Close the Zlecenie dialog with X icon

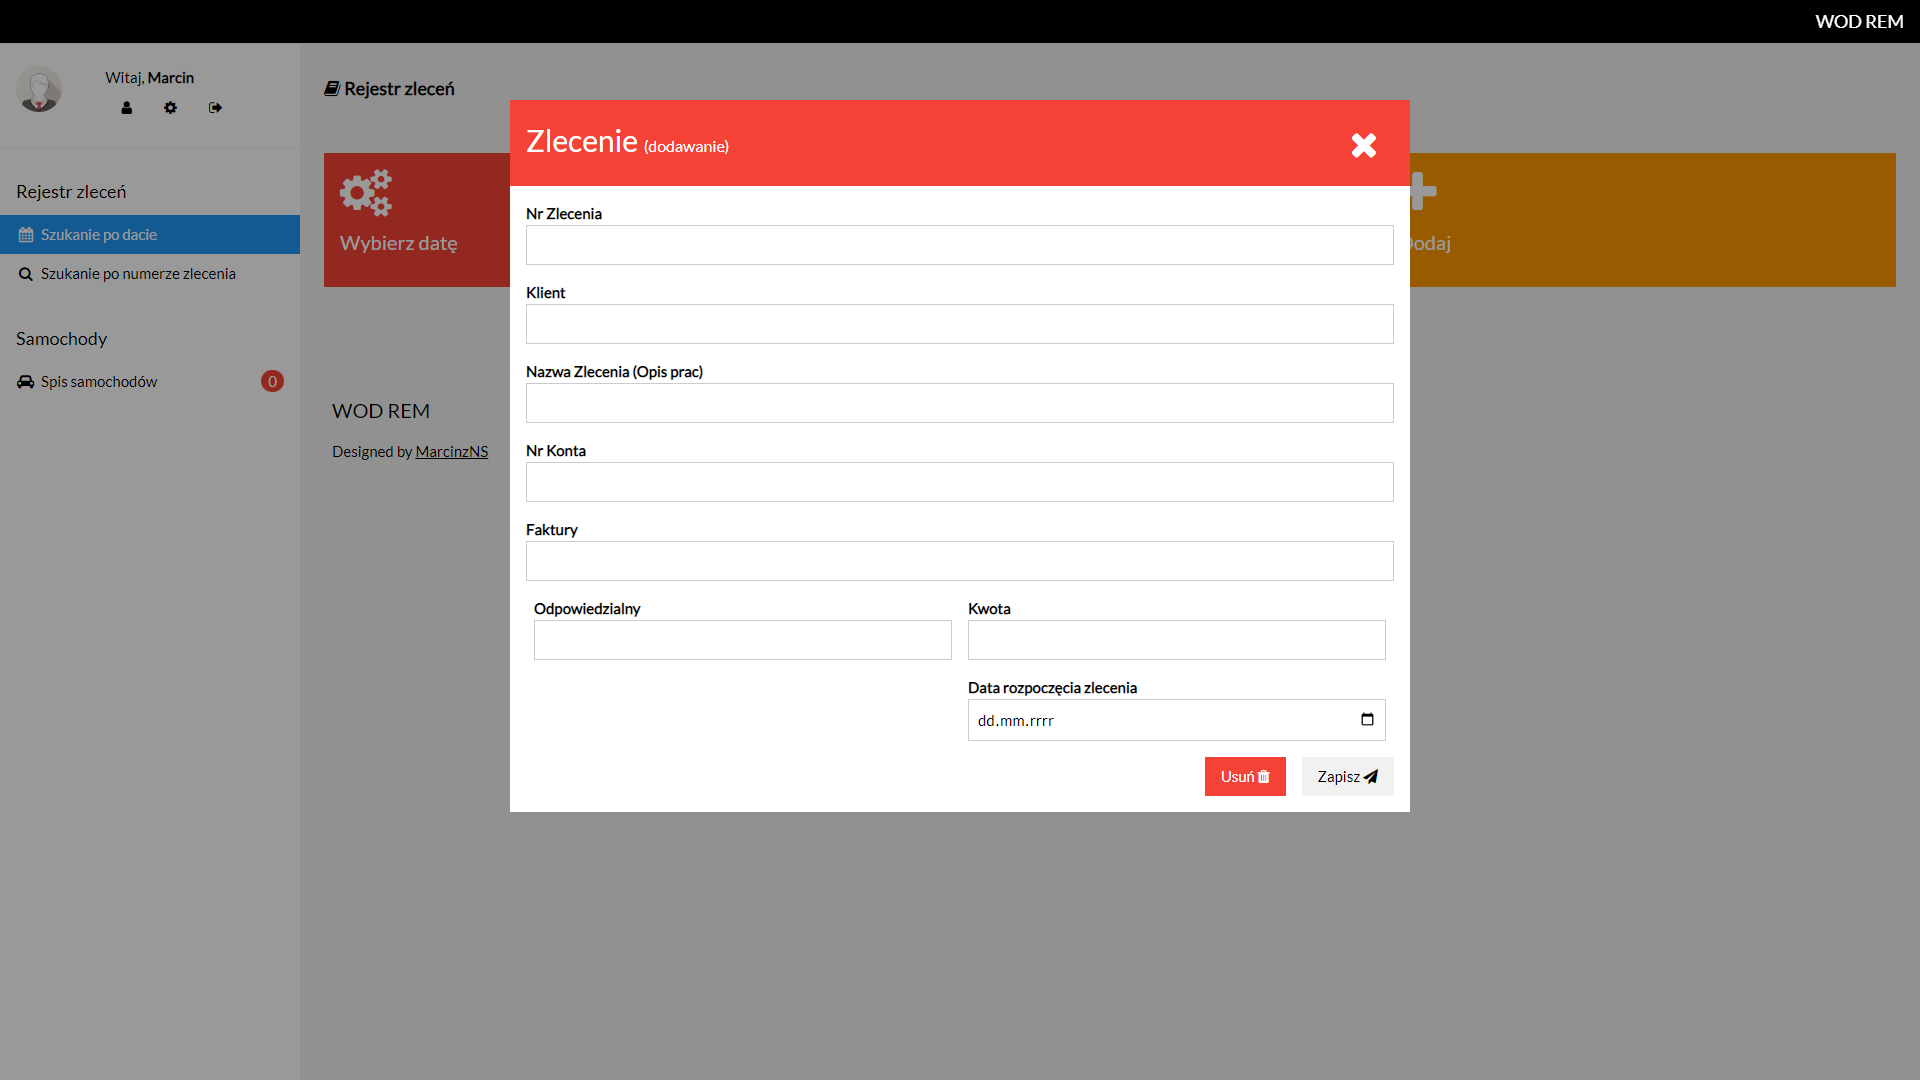pyautogui.click(x=1363, y=146)
